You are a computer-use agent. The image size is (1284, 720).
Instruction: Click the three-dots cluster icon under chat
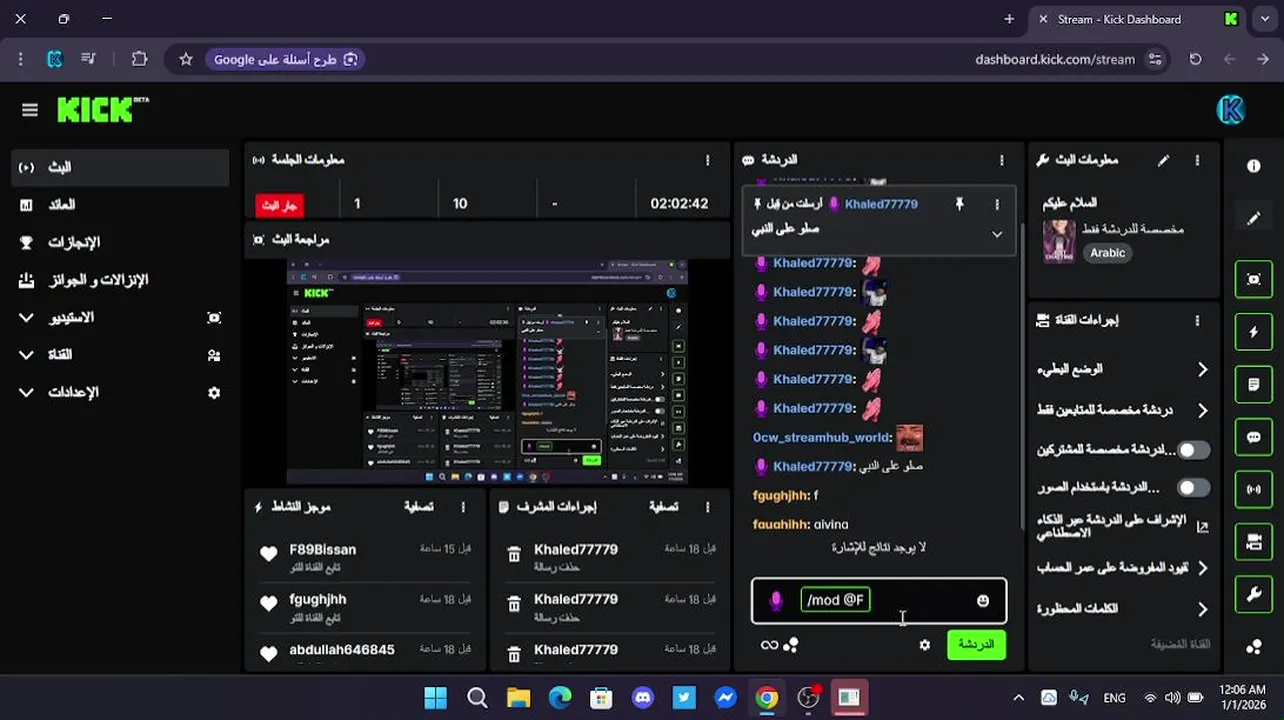point(791,645)
